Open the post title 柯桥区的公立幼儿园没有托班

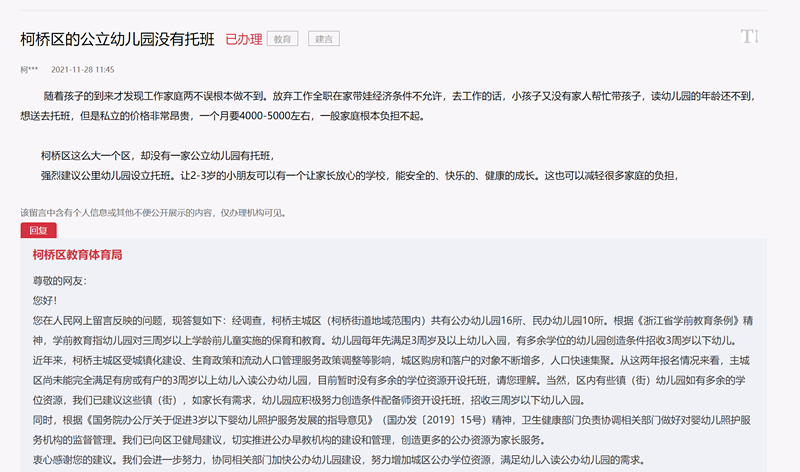click(117, 39)
